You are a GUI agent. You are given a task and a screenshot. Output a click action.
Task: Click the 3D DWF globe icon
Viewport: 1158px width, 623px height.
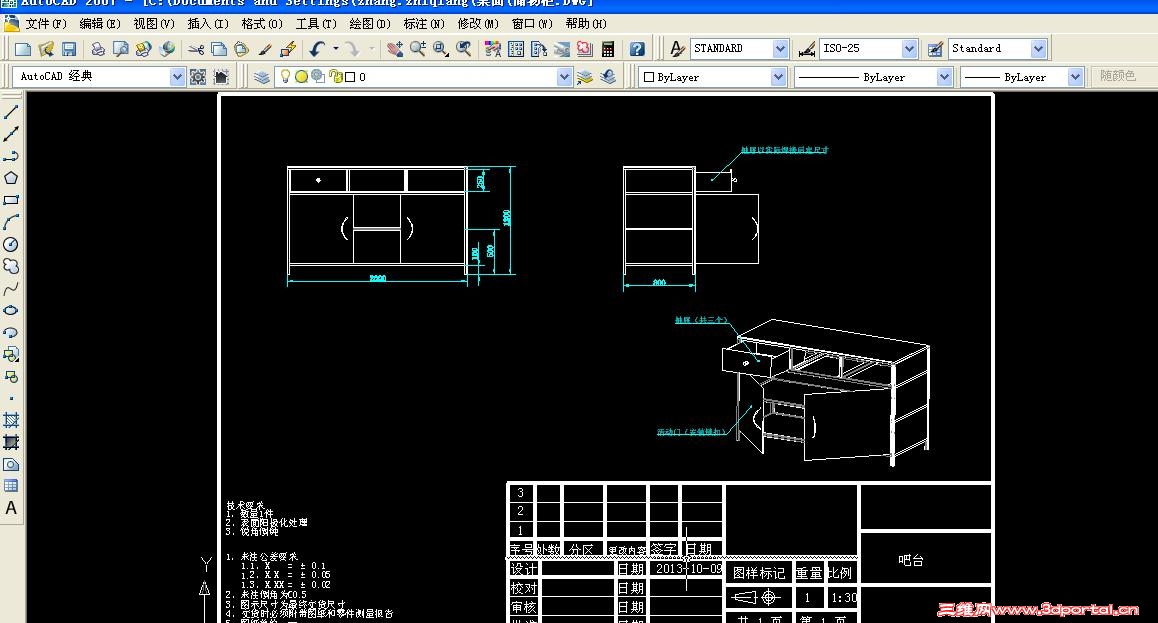(168, 49)
